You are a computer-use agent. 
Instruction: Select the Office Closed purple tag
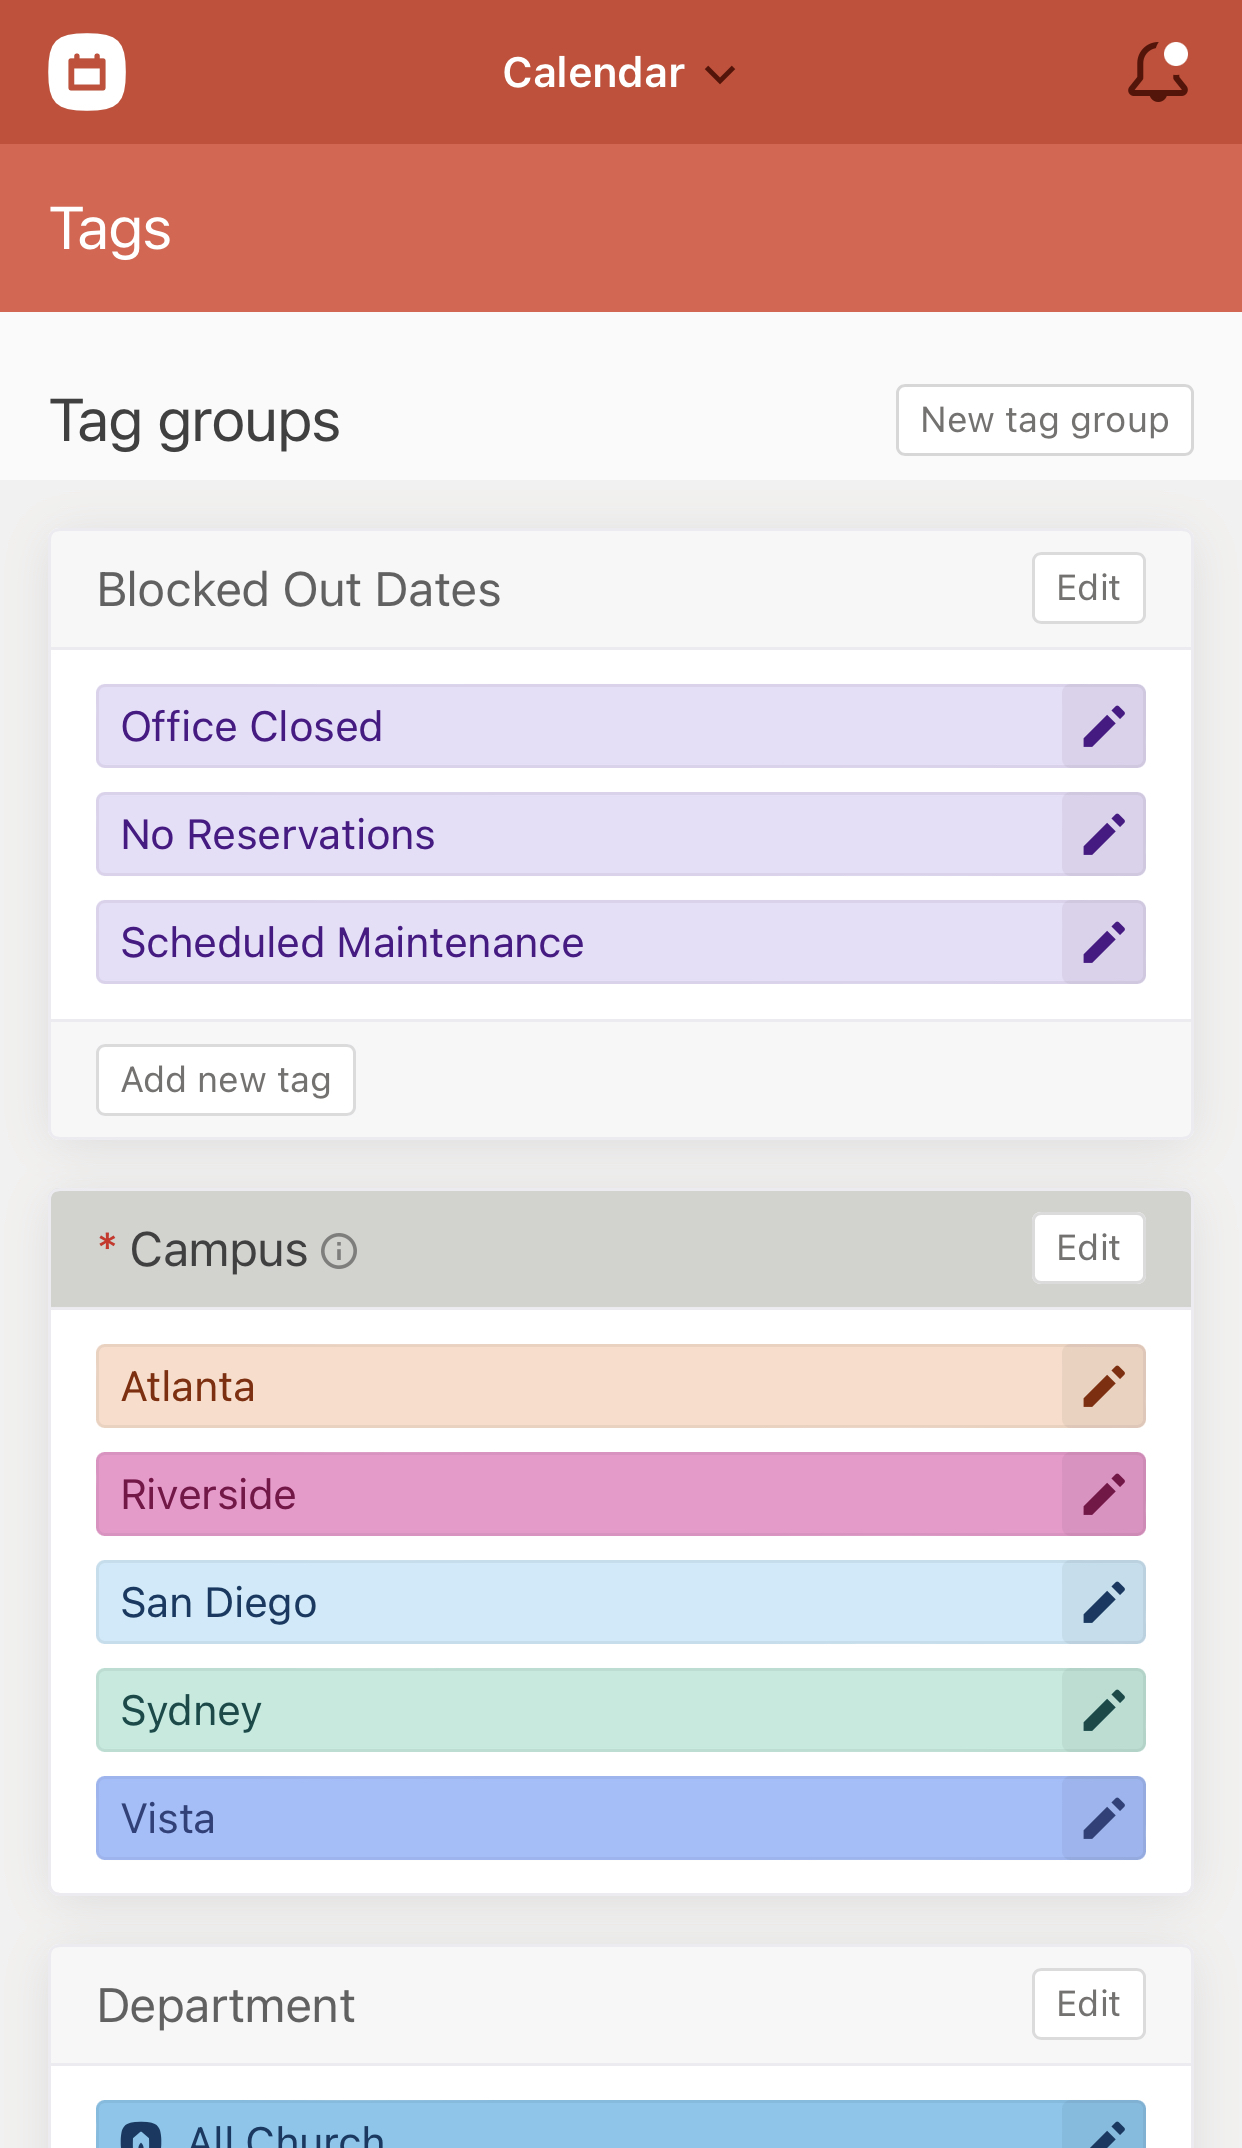coord(579,726)
